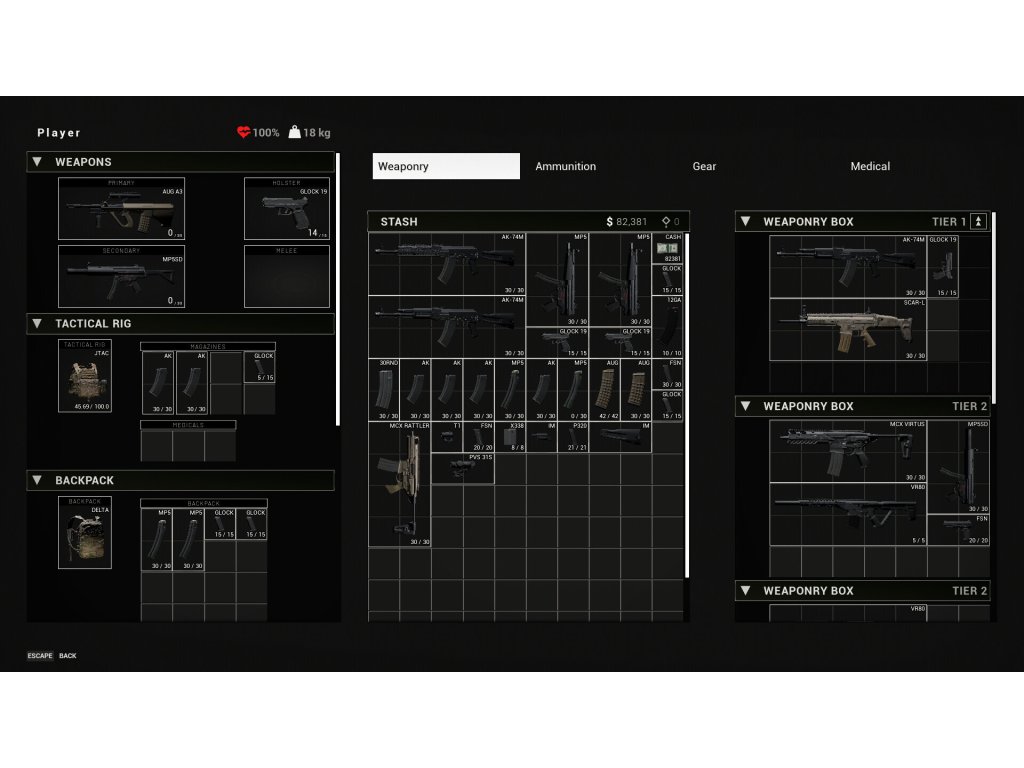
Task: Select the AUG magazine showing 30/30
Action: click(x=636, y=389)
